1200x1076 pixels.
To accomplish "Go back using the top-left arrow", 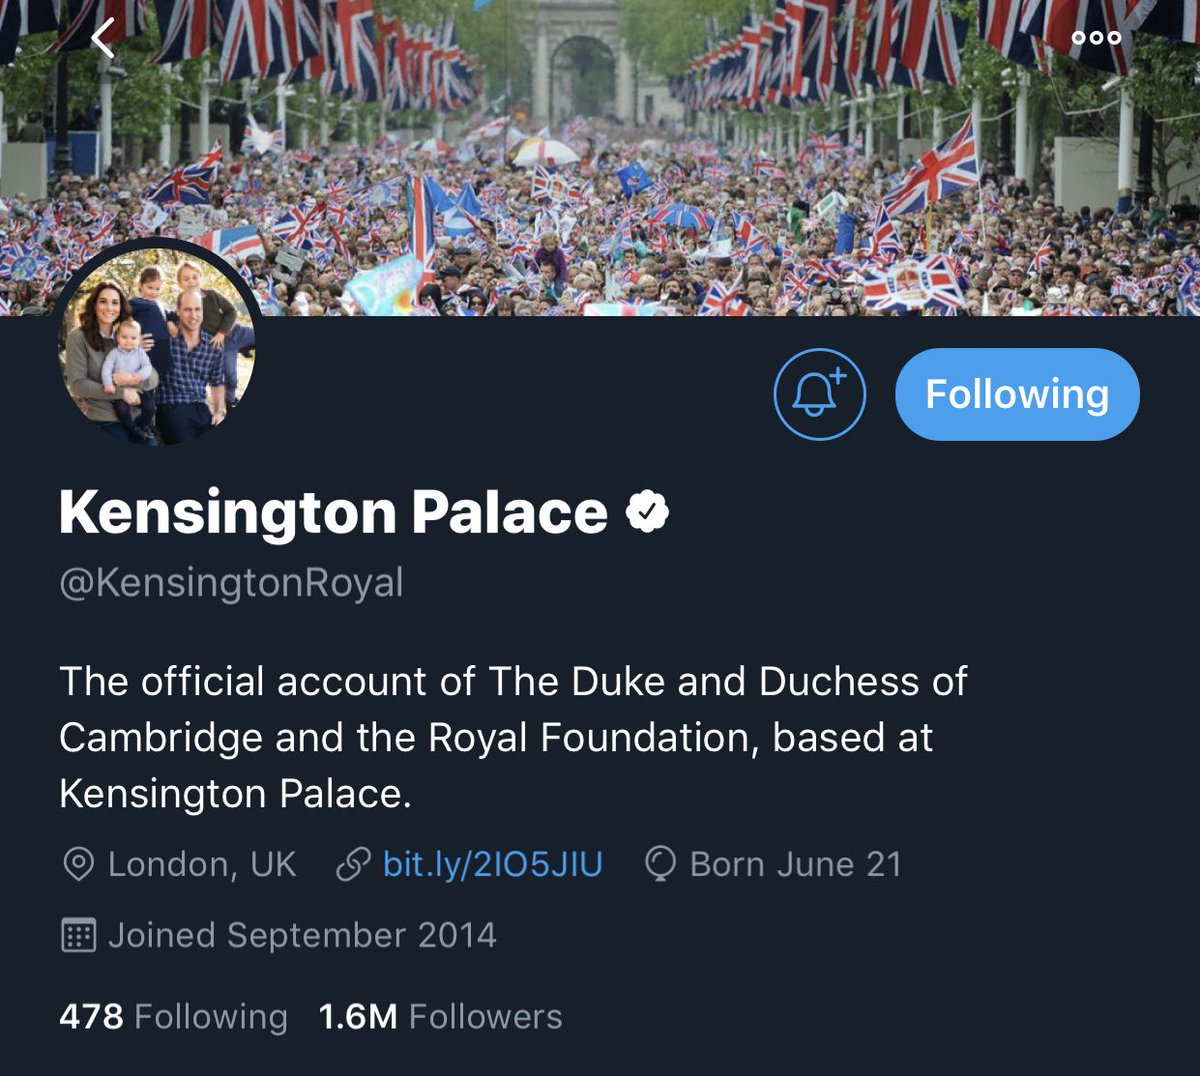I will [x=103, y=38].
